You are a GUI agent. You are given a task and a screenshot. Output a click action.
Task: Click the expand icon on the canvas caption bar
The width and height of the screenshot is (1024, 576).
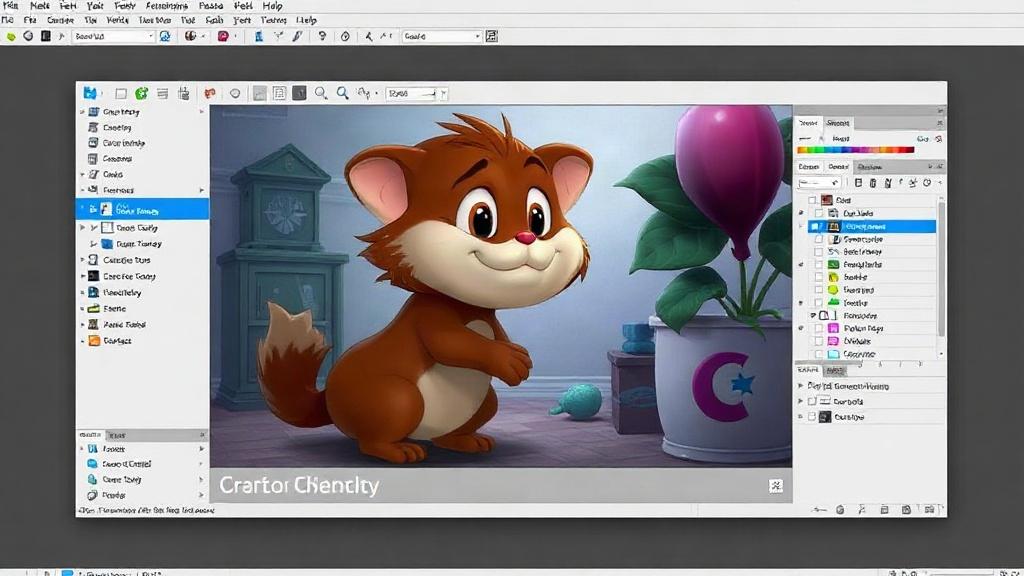pyautogui.click(x=776, y=485)
